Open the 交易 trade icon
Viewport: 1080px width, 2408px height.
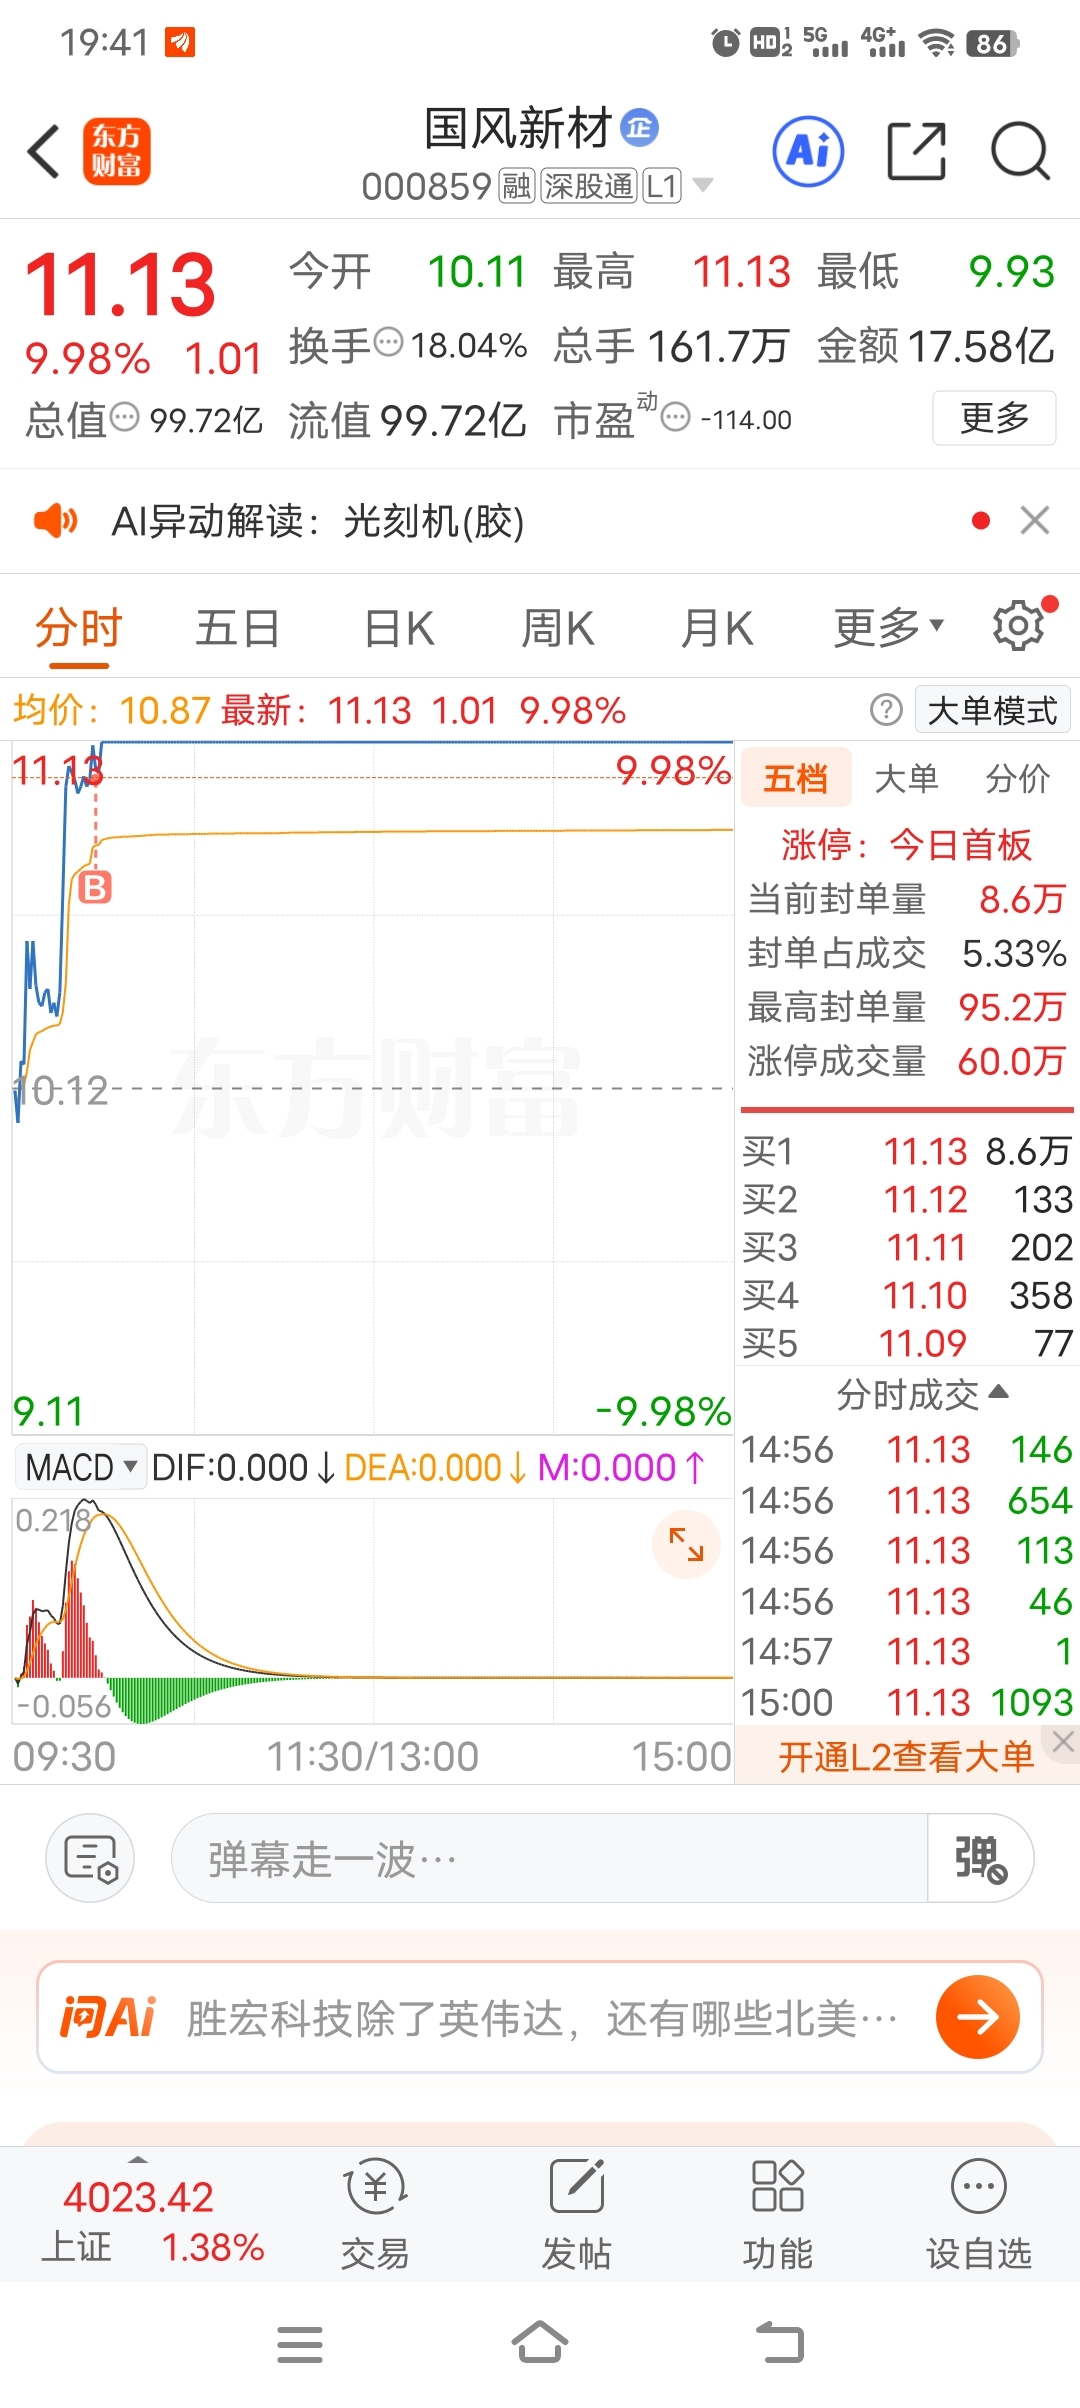pyautogui.click(x=375, y=2216)
